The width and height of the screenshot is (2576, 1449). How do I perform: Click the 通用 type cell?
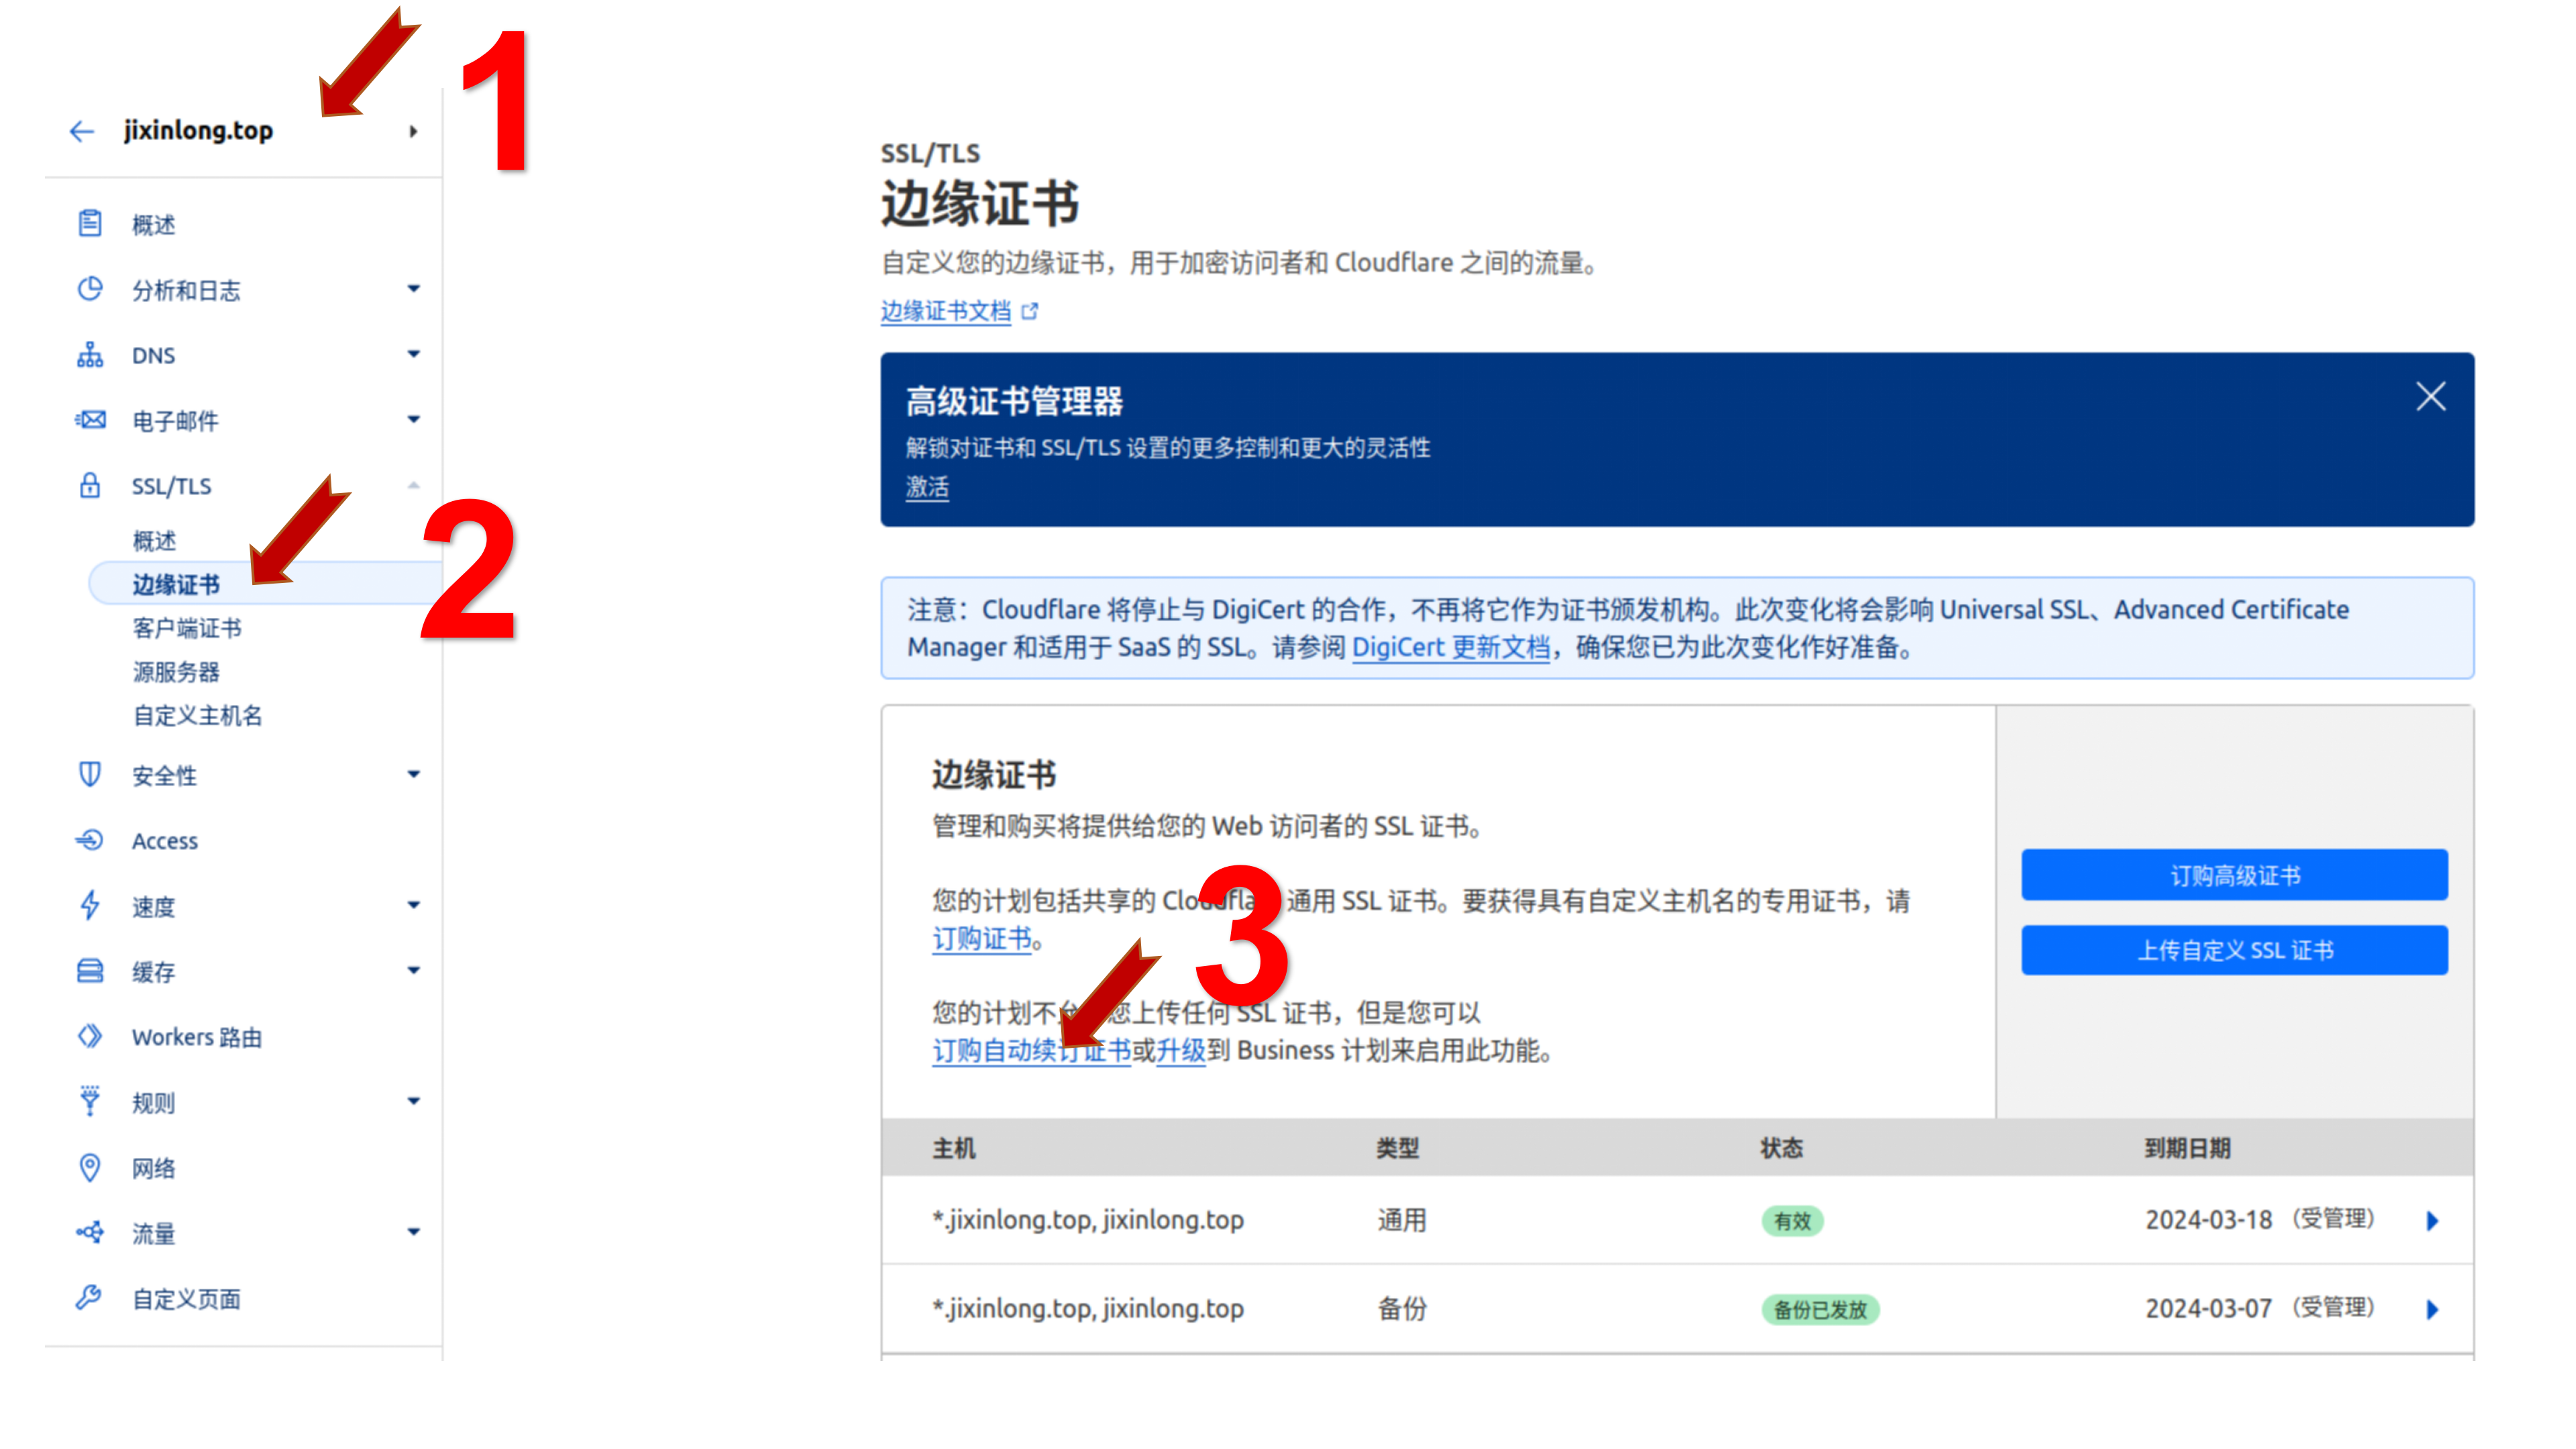[x=1402, y=1220]
